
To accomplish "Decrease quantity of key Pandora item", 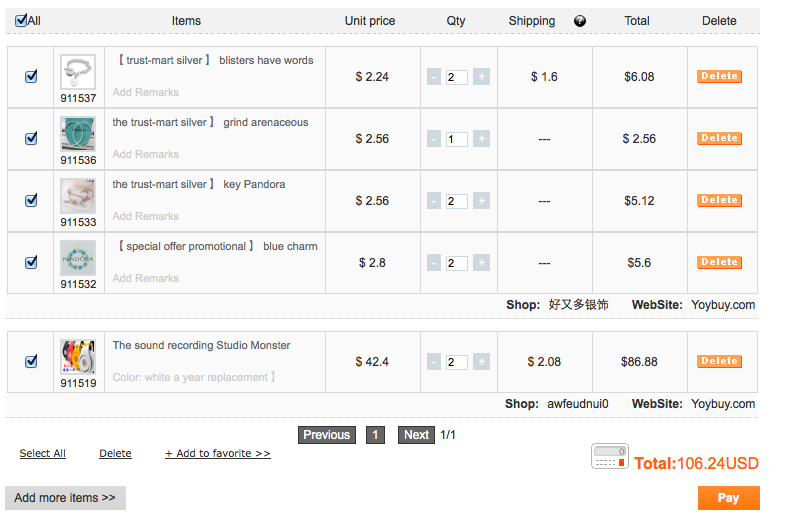I will 433,201.
